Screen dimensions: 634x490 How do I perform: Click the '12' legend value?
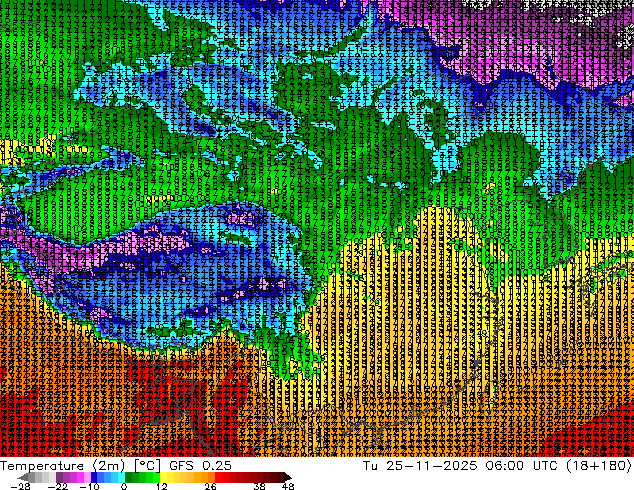point(162,486)
